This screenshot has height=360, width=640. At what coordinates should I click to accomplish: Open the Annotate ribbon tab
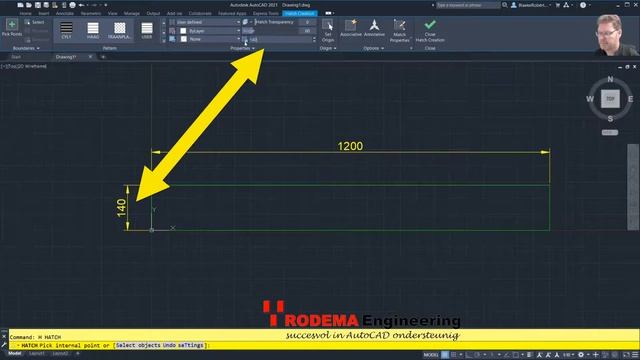pos(64,13)
